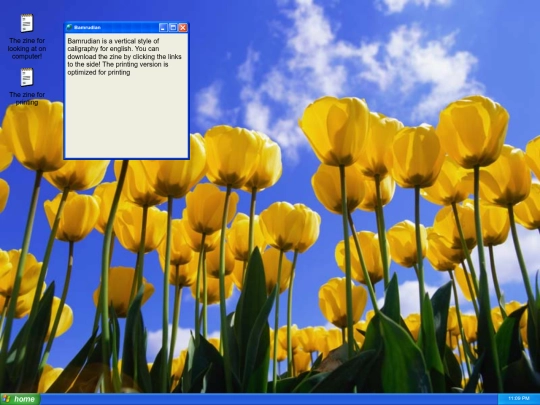Click the home start button
This screenshot has width=540, height=405.
[20, 399]
